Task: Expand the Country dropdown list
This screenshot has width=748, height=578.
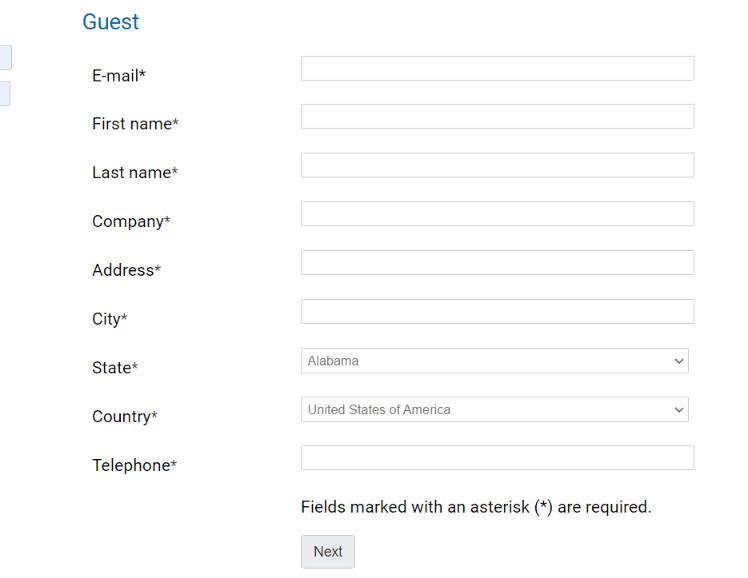Action: 494,410
